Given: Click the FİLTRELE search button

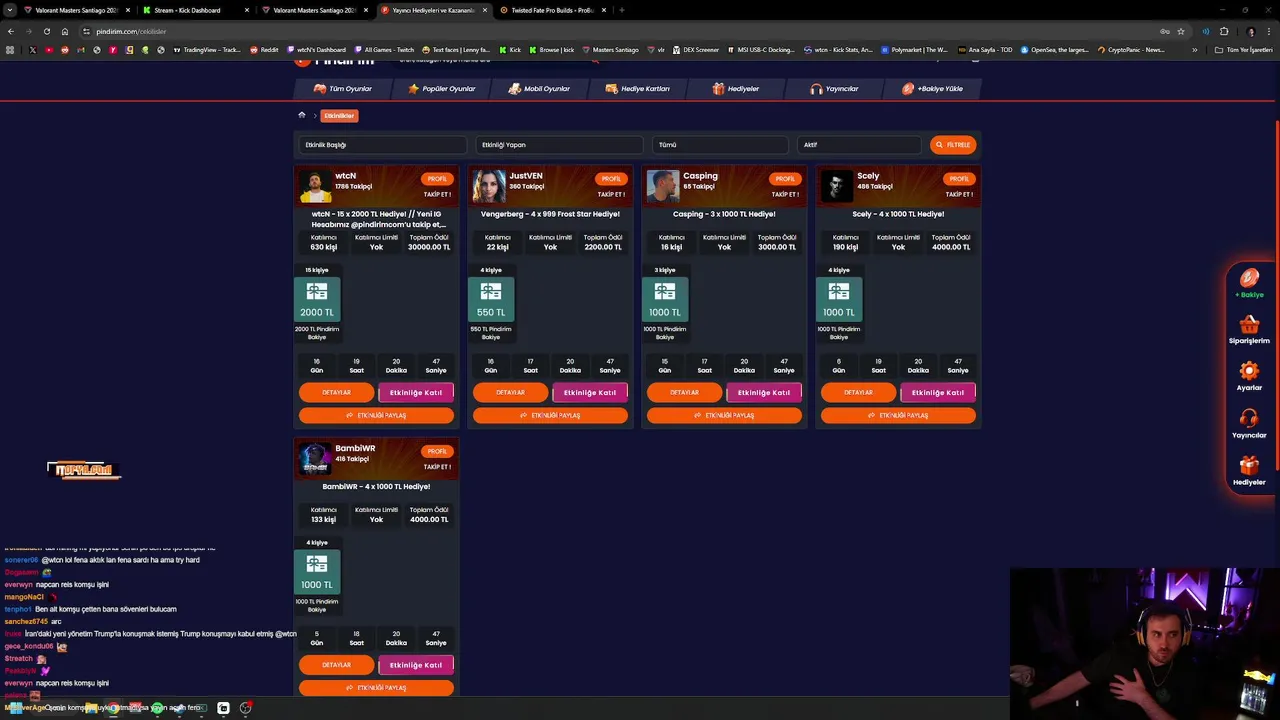Looking at the screenshot, I should [x=953, y=145].
